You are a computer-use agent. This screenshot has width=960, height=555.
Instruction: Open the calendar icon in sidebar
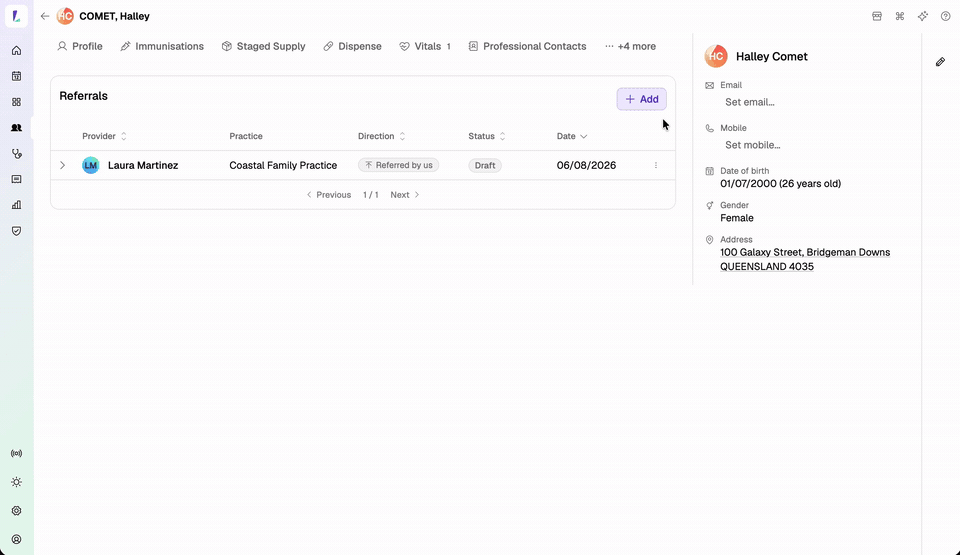17,76
